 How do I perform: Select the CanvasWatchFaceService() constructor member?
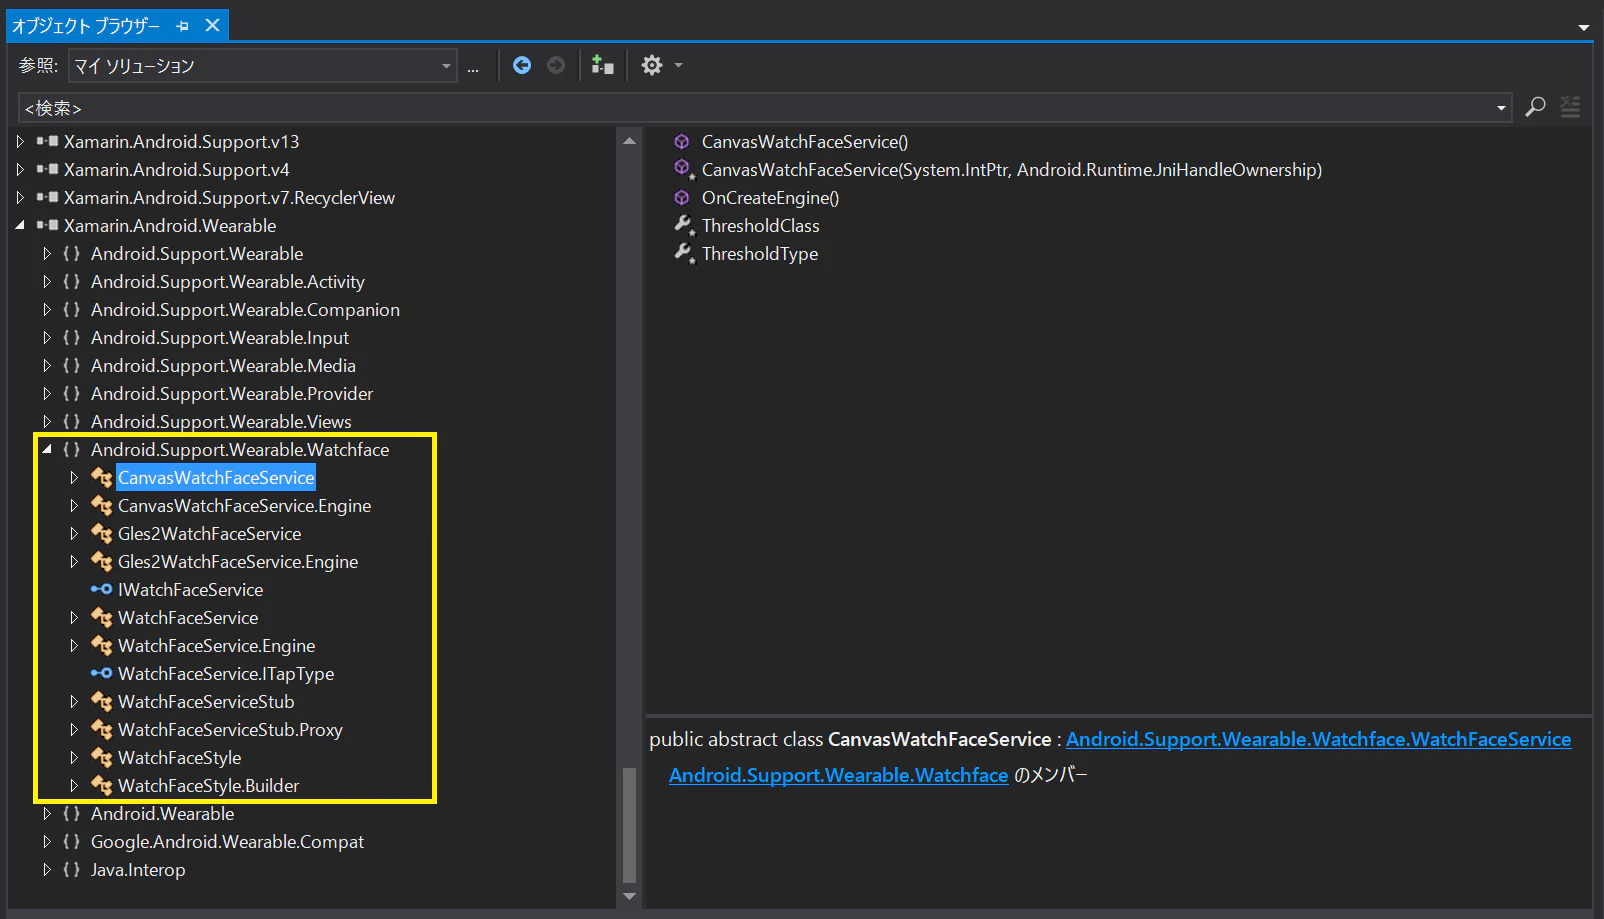point(805,142)
